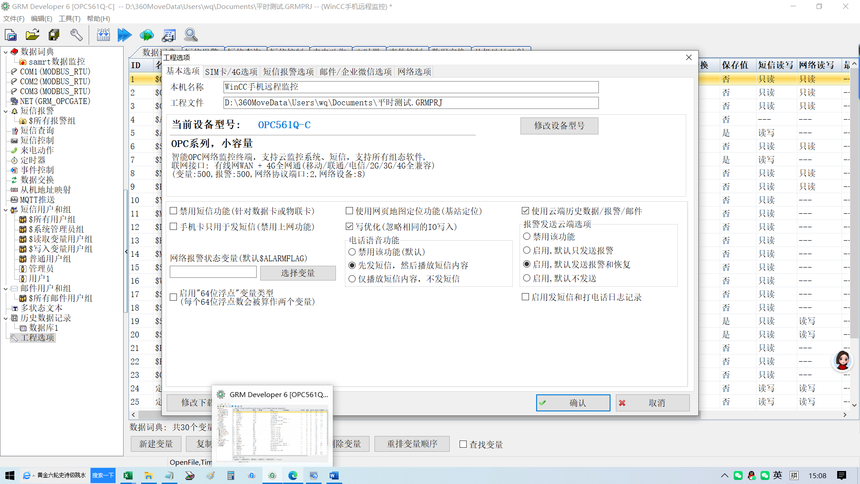This screenshot has height=484, width=860.
Task: Enable 禁用短信功能 checkbox
Action: click(173, 211)
